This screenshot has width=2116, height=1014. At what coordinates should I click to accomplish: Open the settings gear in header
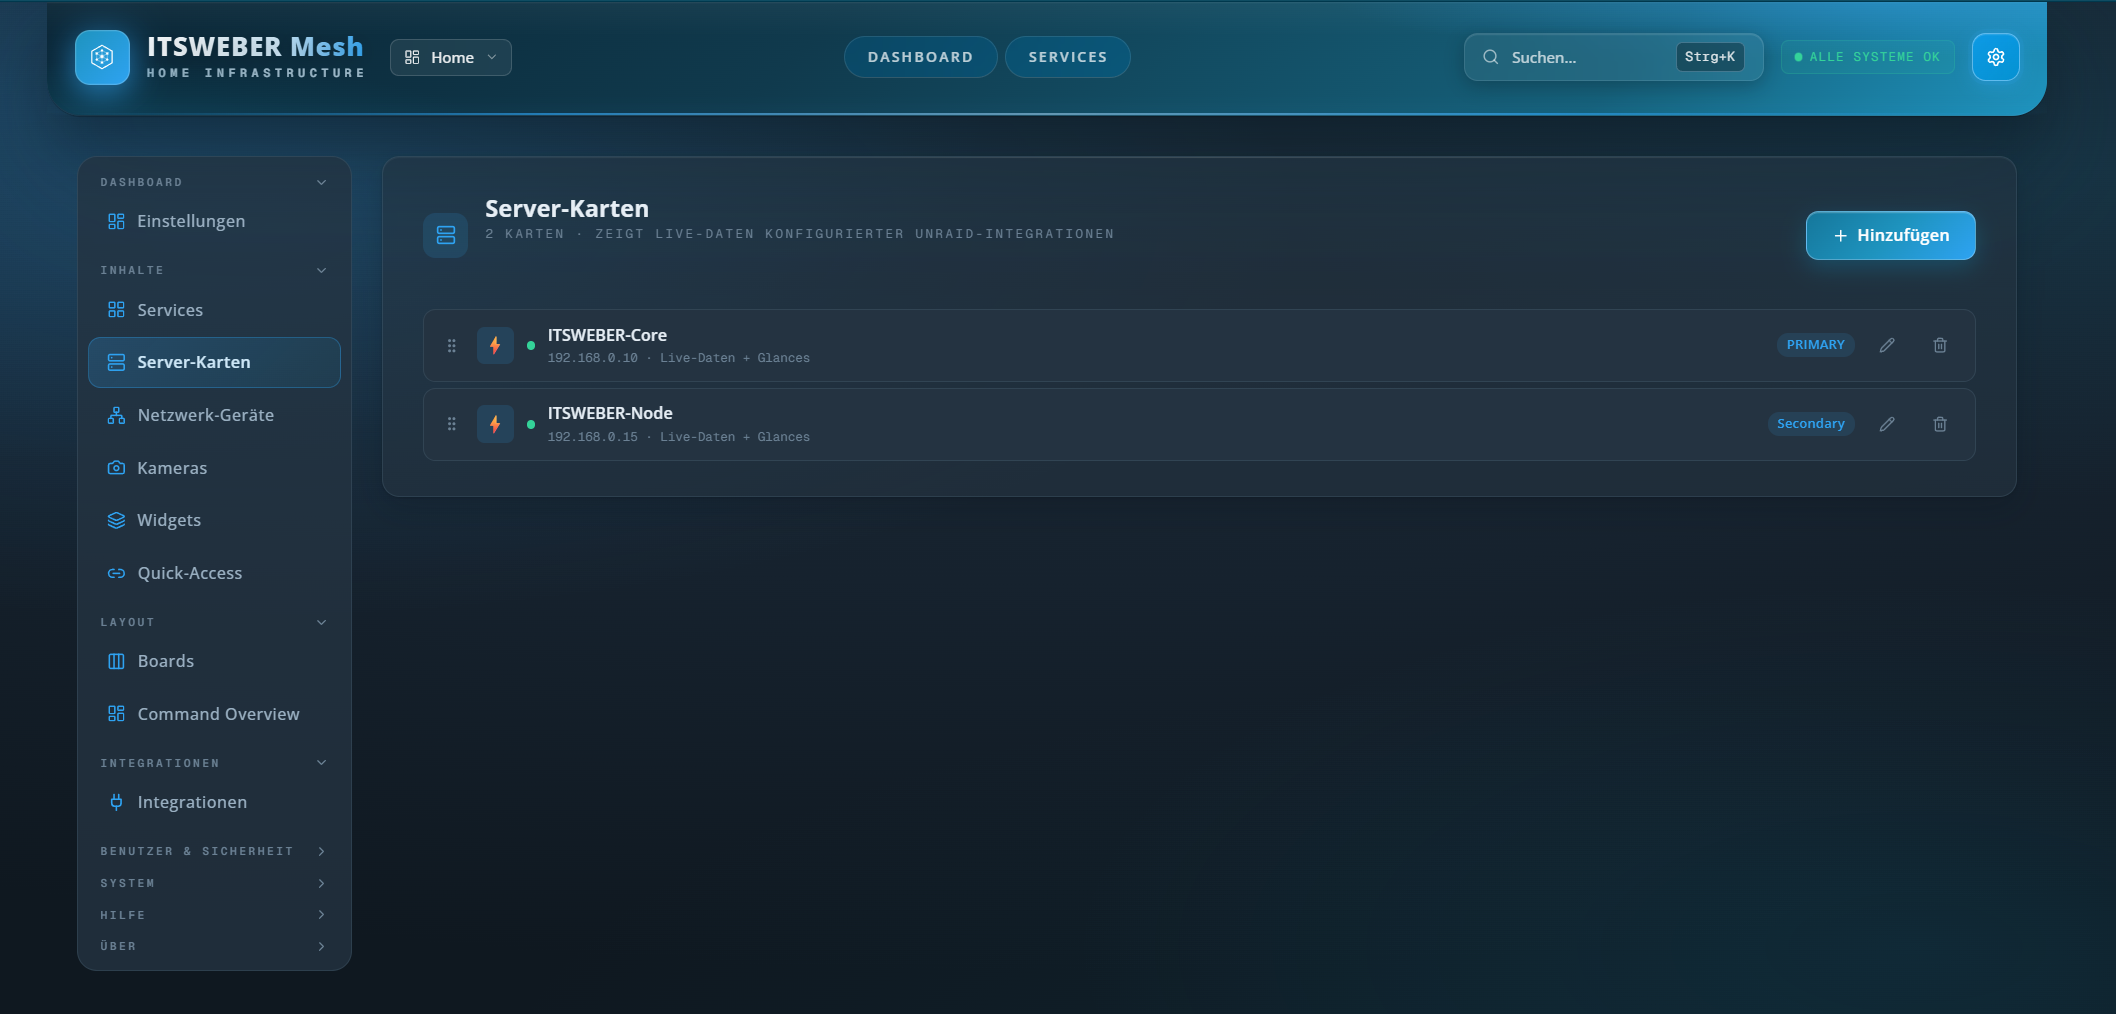(x=1995, y=57)
